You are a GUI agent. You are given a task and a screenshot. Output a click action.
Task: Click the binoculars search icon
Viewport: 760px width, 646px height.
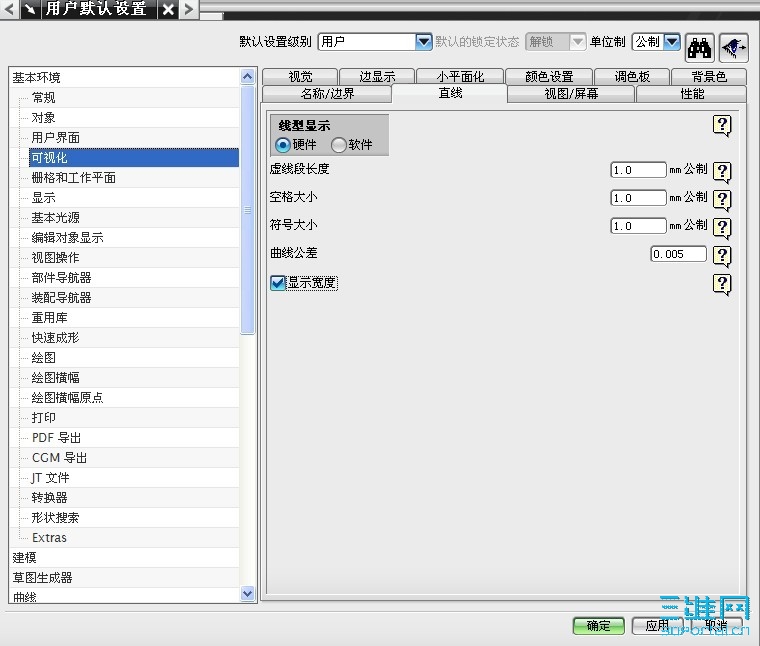[x=699, y=47]
